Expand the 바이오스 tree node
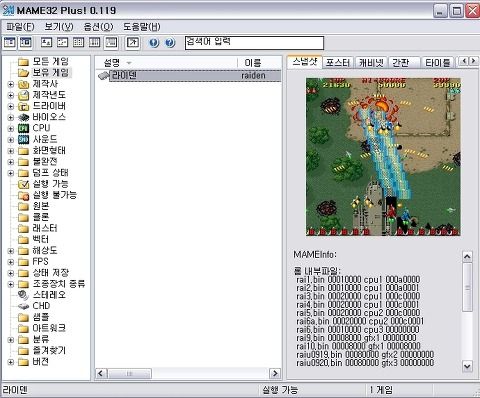The image size is (480, 398). point(11,117)
